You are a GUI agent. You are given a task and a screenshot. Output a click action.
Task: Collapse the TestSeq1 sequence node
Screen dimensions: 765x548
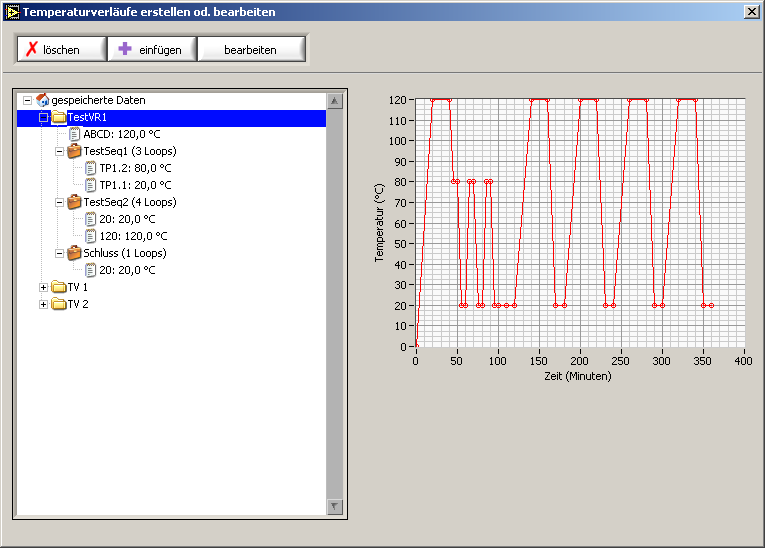(x=59, y=152)
